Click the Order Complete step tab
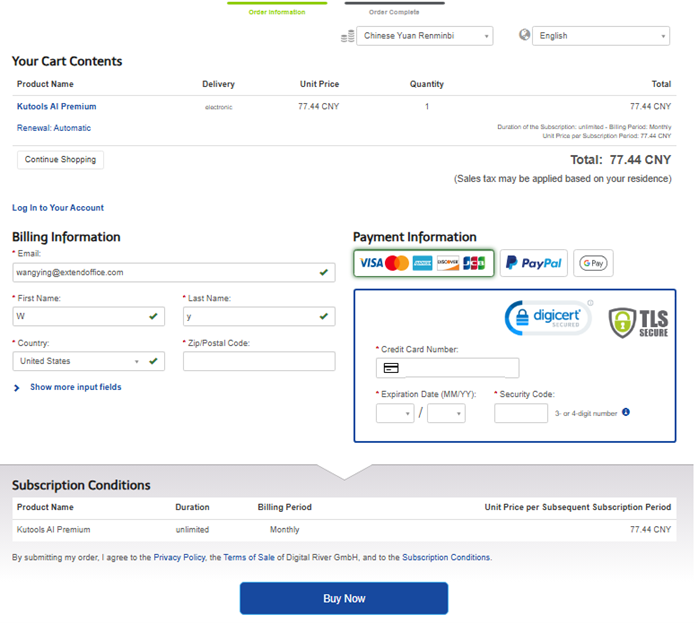Viewport: 698px width, 623px height. 394,11
